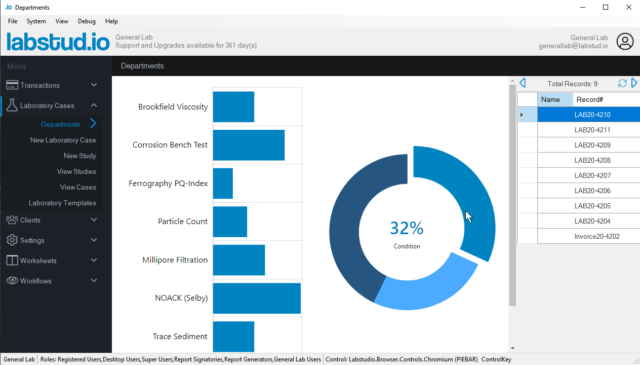
Task: Go to next records page arrow
Action: click(634, 83)
